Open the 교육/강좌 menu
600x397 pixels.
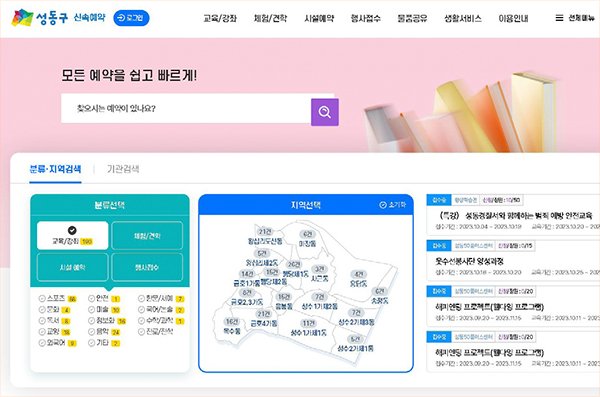(x=220, y=18)
